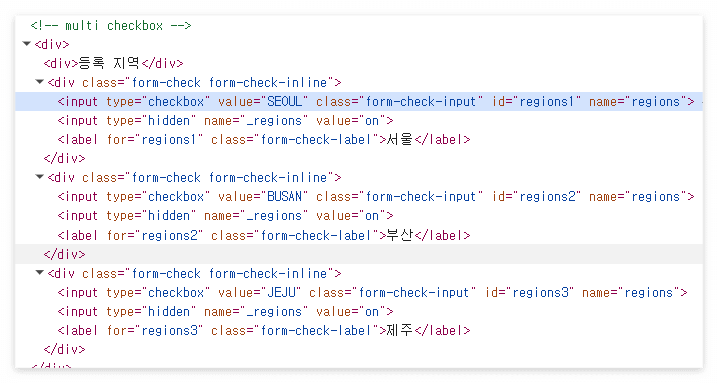Select the label element for regions2
This screenshot has width=718, height=383.
264,235
